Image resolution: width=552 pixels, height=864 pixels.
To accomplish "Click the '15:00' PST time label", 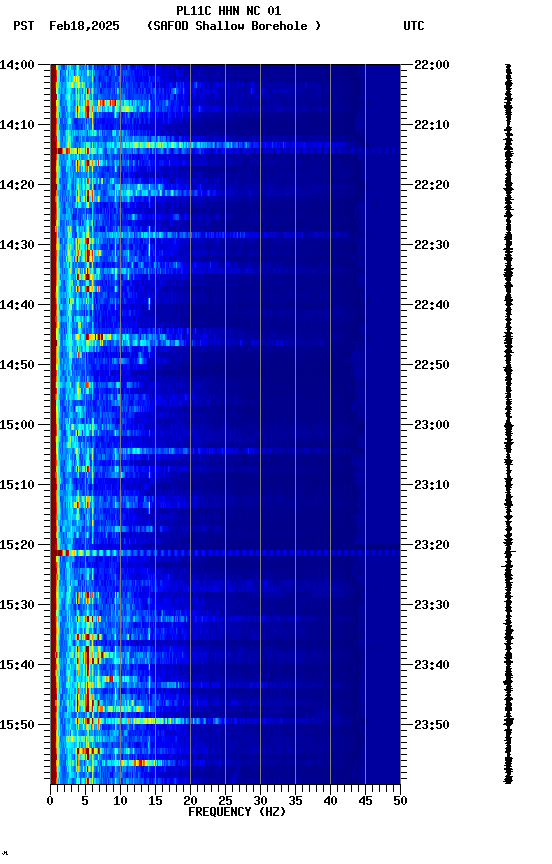I will (x=17, y=425).
